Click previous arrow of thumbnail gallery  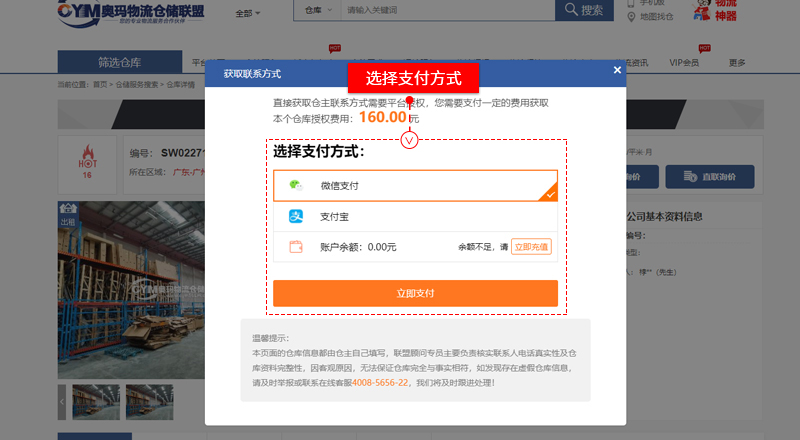coord(63,400)
